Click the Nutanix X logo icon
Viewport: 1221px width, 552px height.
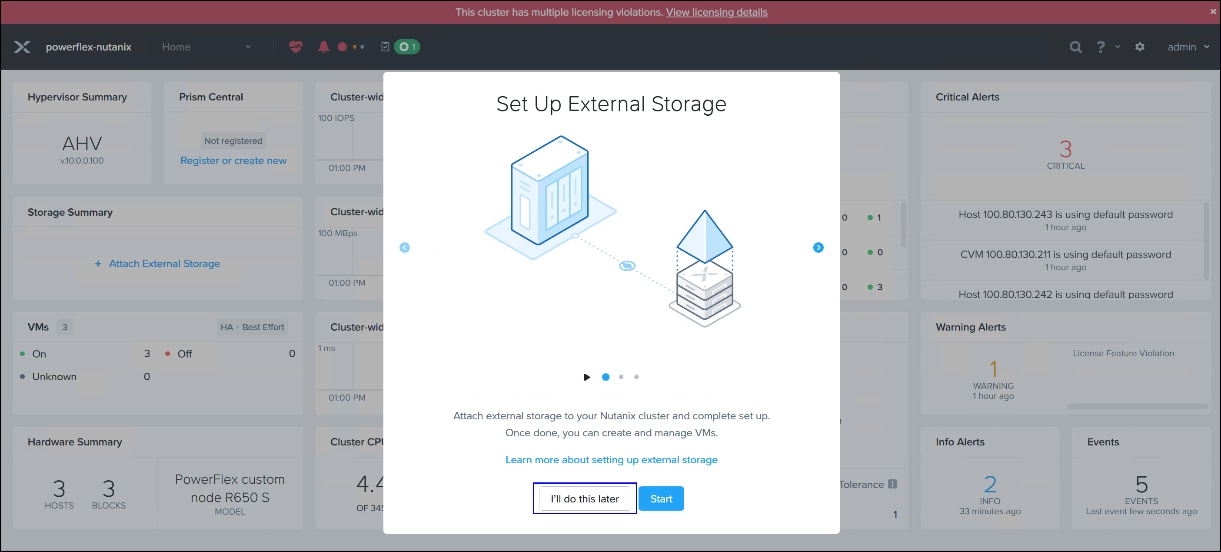click(x=22, y=47)
